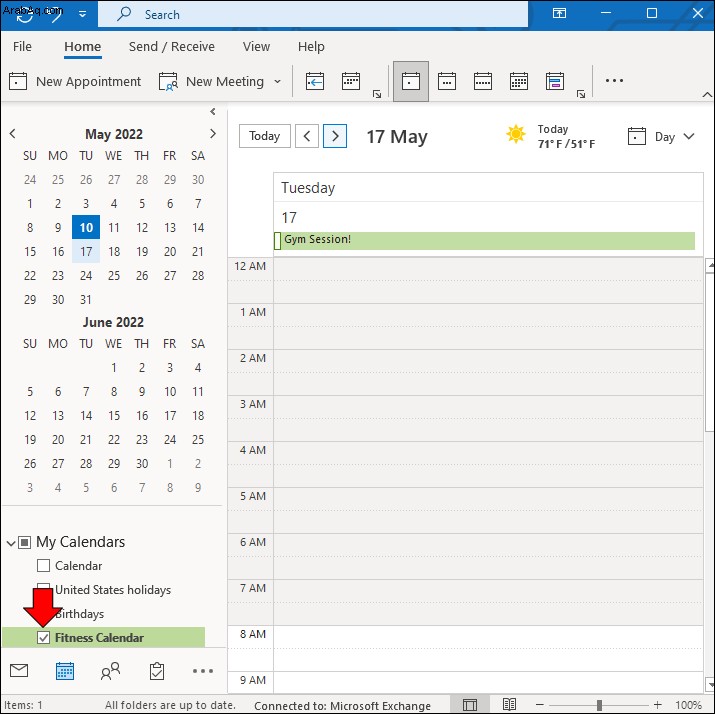Click New Appointment label

(88, 82)
